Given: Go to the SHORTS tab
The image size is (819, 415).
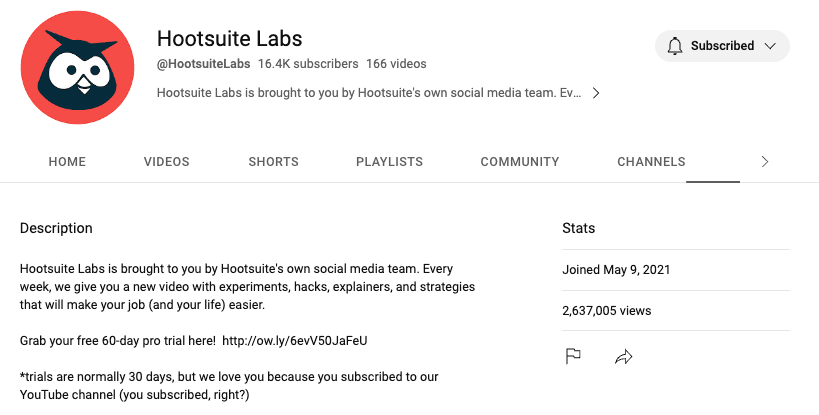Looking at the screenshot, I should click(273, 162).
